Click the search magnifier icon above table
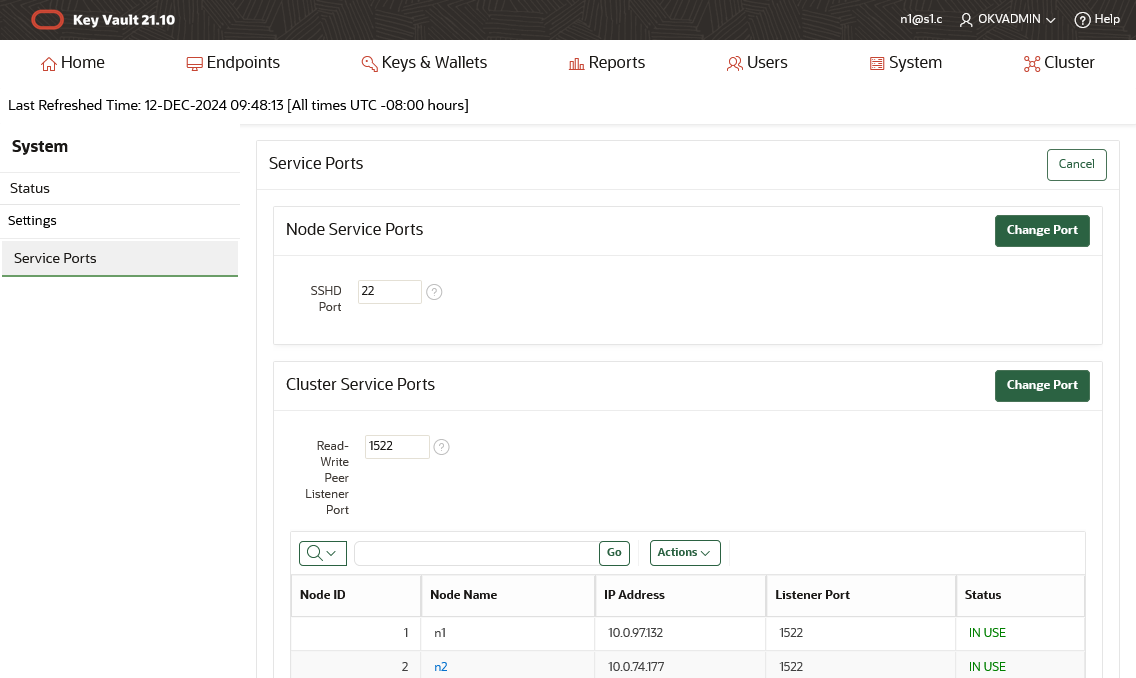The image size is (1136, 678). 316,552
